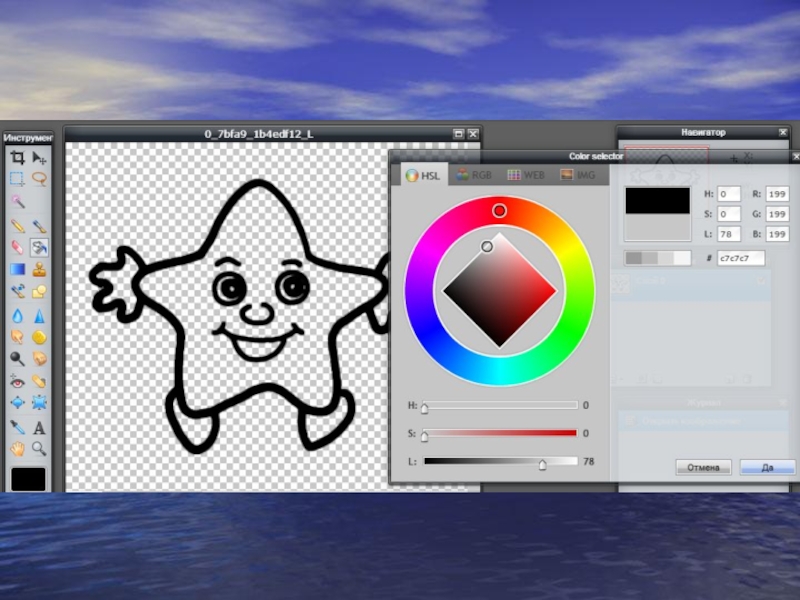Click the Отмена button
Viewport: 800px width, 600px height.
(x=703, y=467)
